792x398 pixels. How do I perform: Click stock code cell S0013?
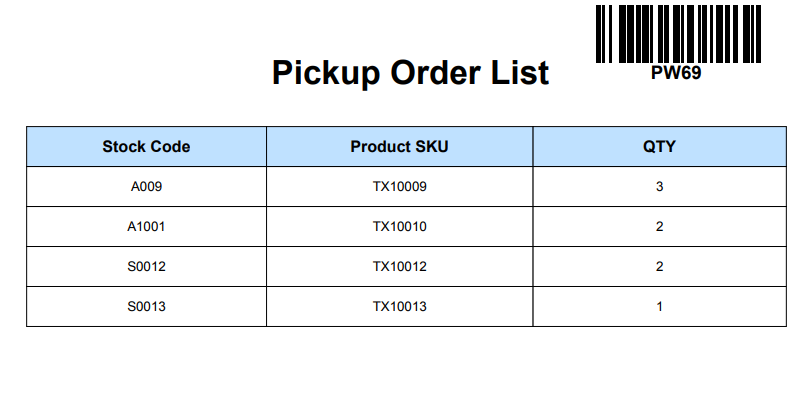pos(146,306)
